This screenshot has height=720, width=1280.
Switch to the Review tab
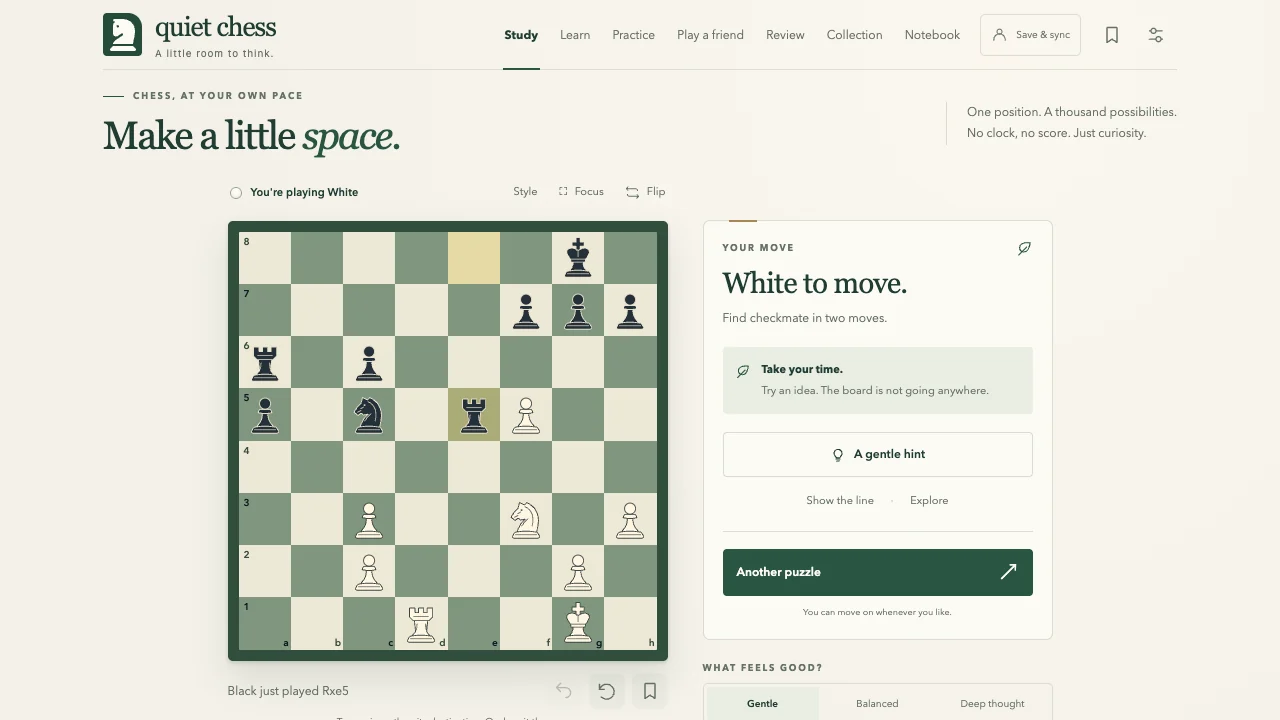pyautogui.click(x=785, y=35)
